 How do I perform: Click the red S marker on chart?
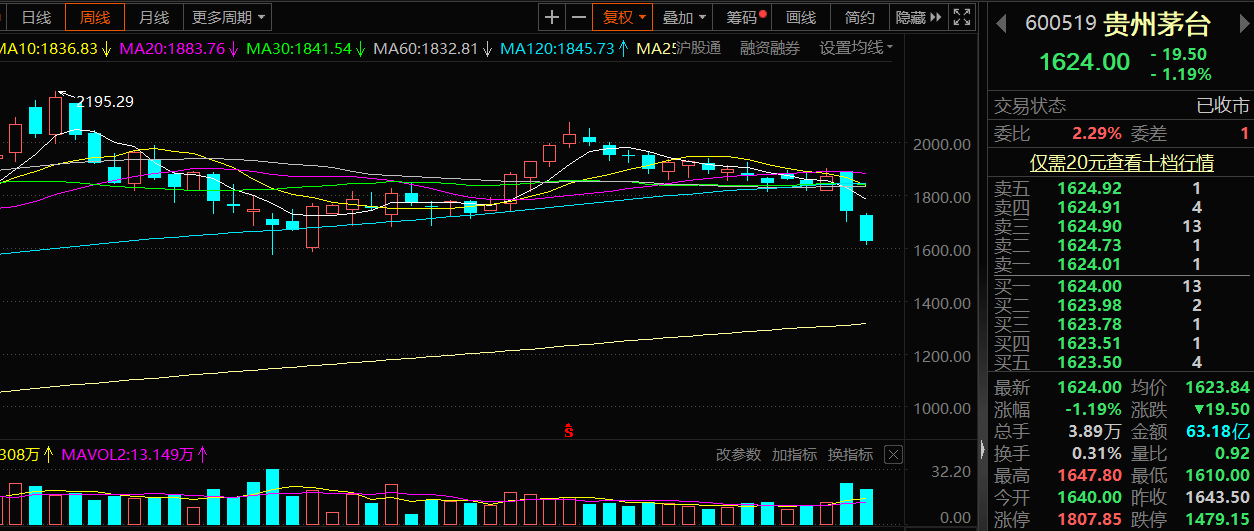[569, 432]
